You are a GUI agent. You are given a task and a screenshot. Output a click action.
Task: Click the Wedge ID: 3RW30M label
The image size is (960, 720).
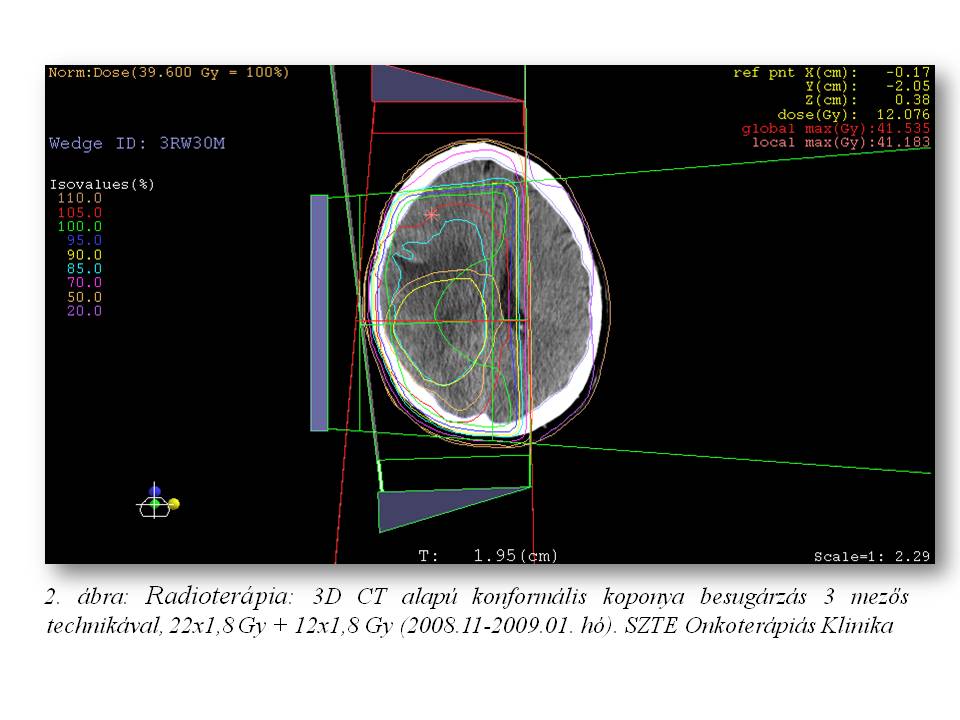point(137,144)
